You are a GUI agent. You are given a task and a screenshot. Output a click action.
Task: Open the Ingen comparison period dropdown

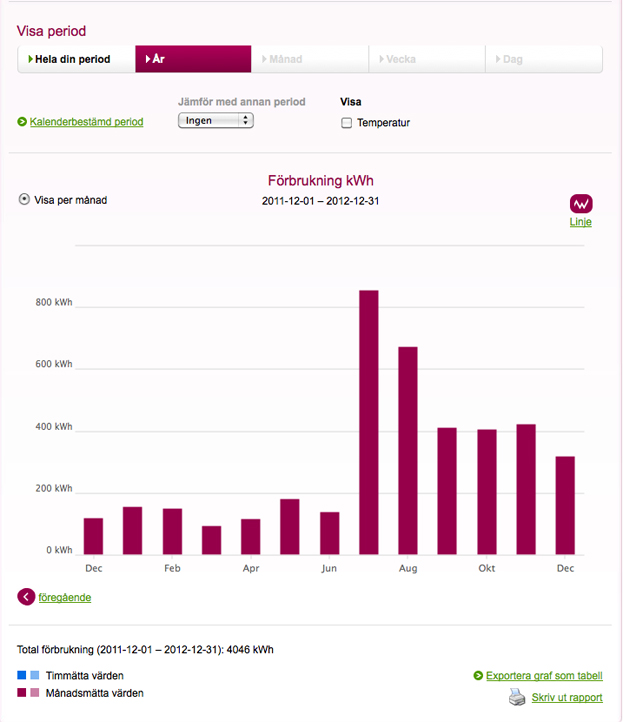[216, 121]
